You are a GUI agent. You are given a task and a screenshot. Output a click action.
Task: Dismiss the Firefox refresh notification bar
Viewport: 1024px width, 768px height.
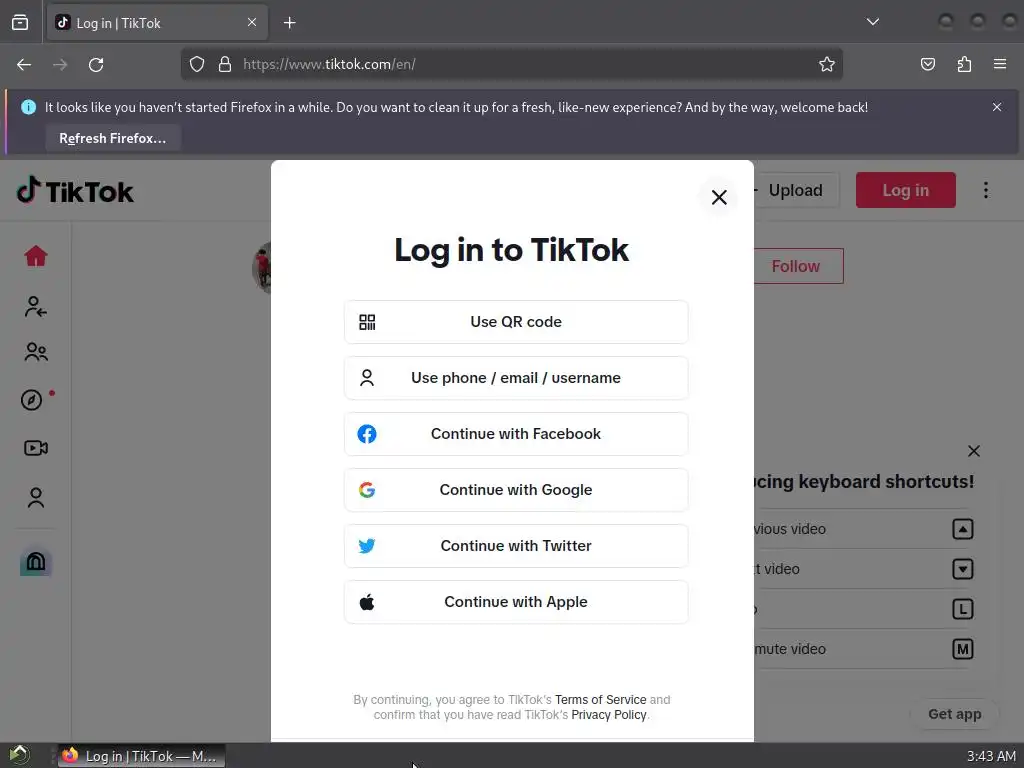click(x=997, y=107)
